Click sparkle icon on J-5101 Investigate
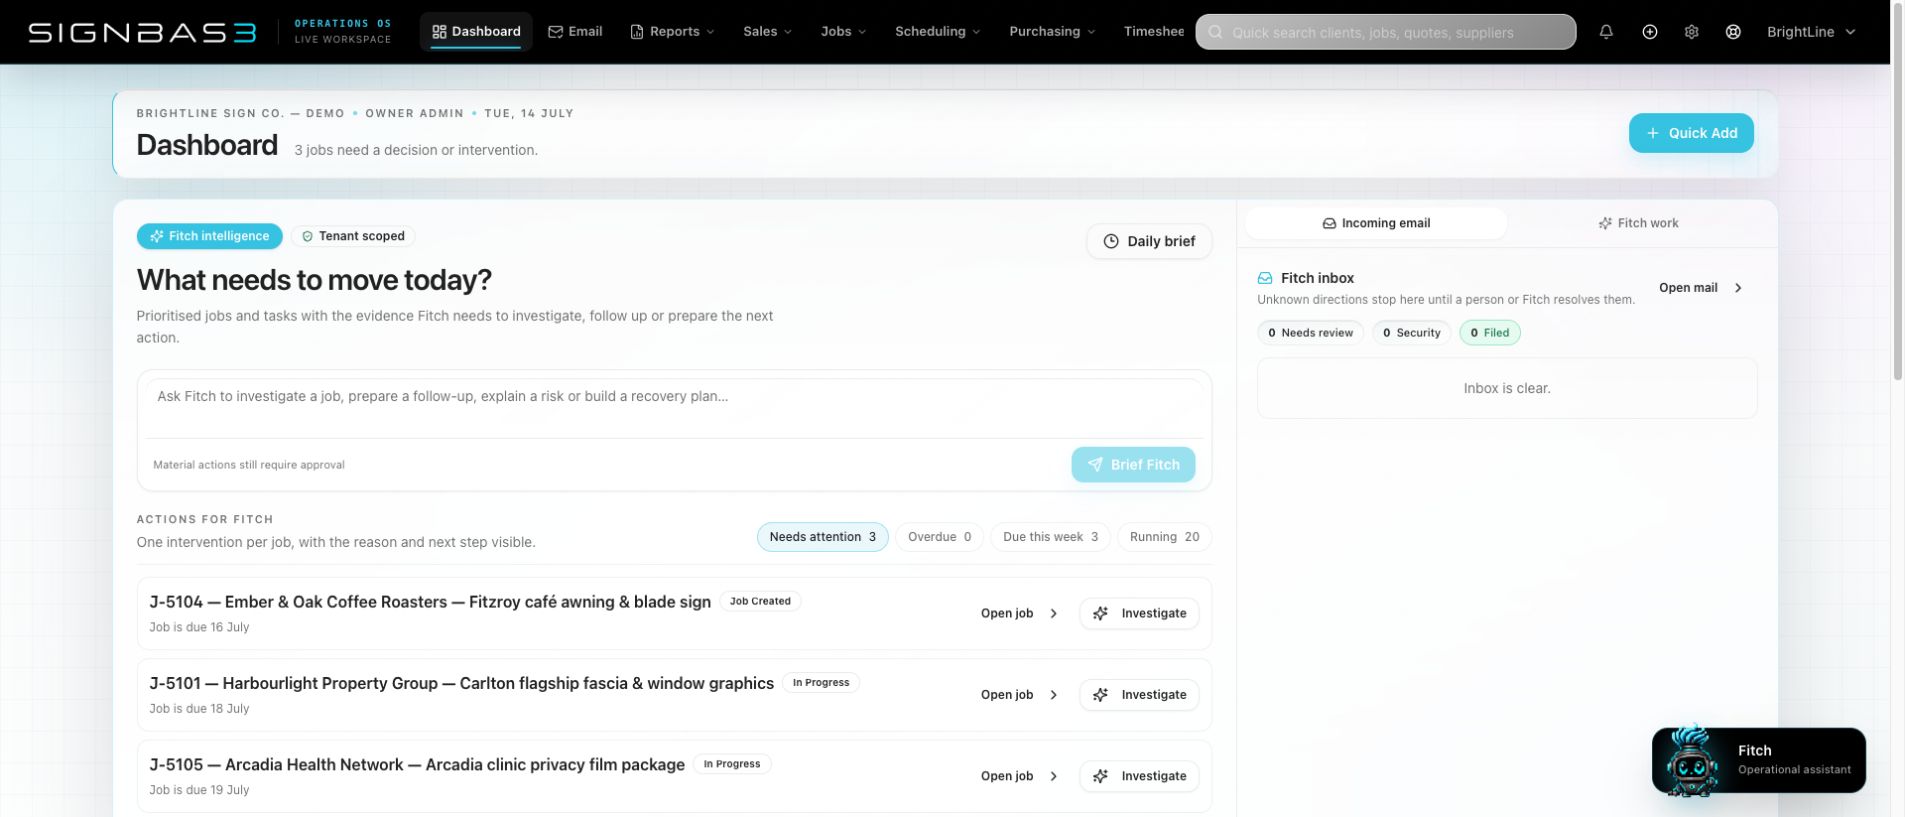The width and height of the screenshot is (1905, 817). (x=1100, y=695)
